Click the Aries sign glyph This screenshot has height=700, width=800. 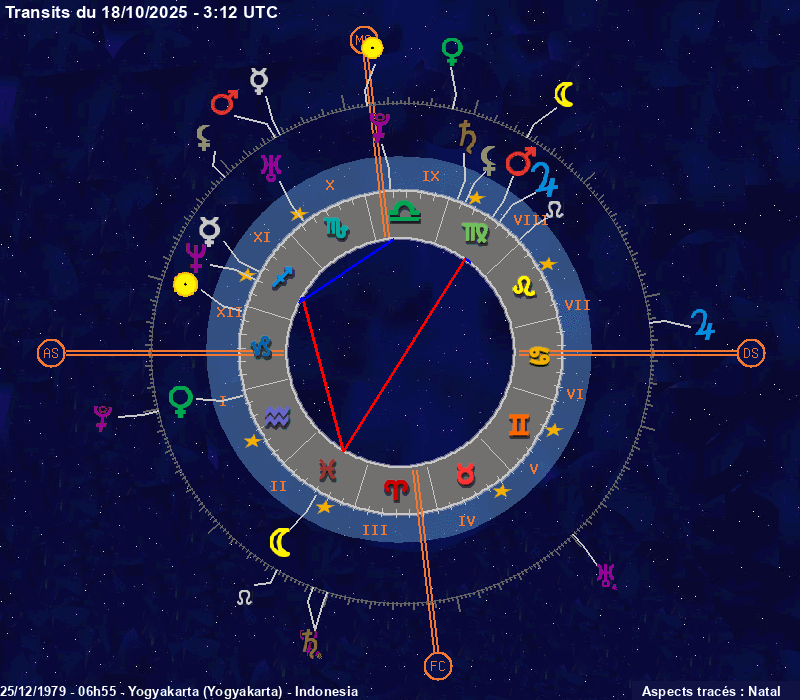click(x=397, y=488)
